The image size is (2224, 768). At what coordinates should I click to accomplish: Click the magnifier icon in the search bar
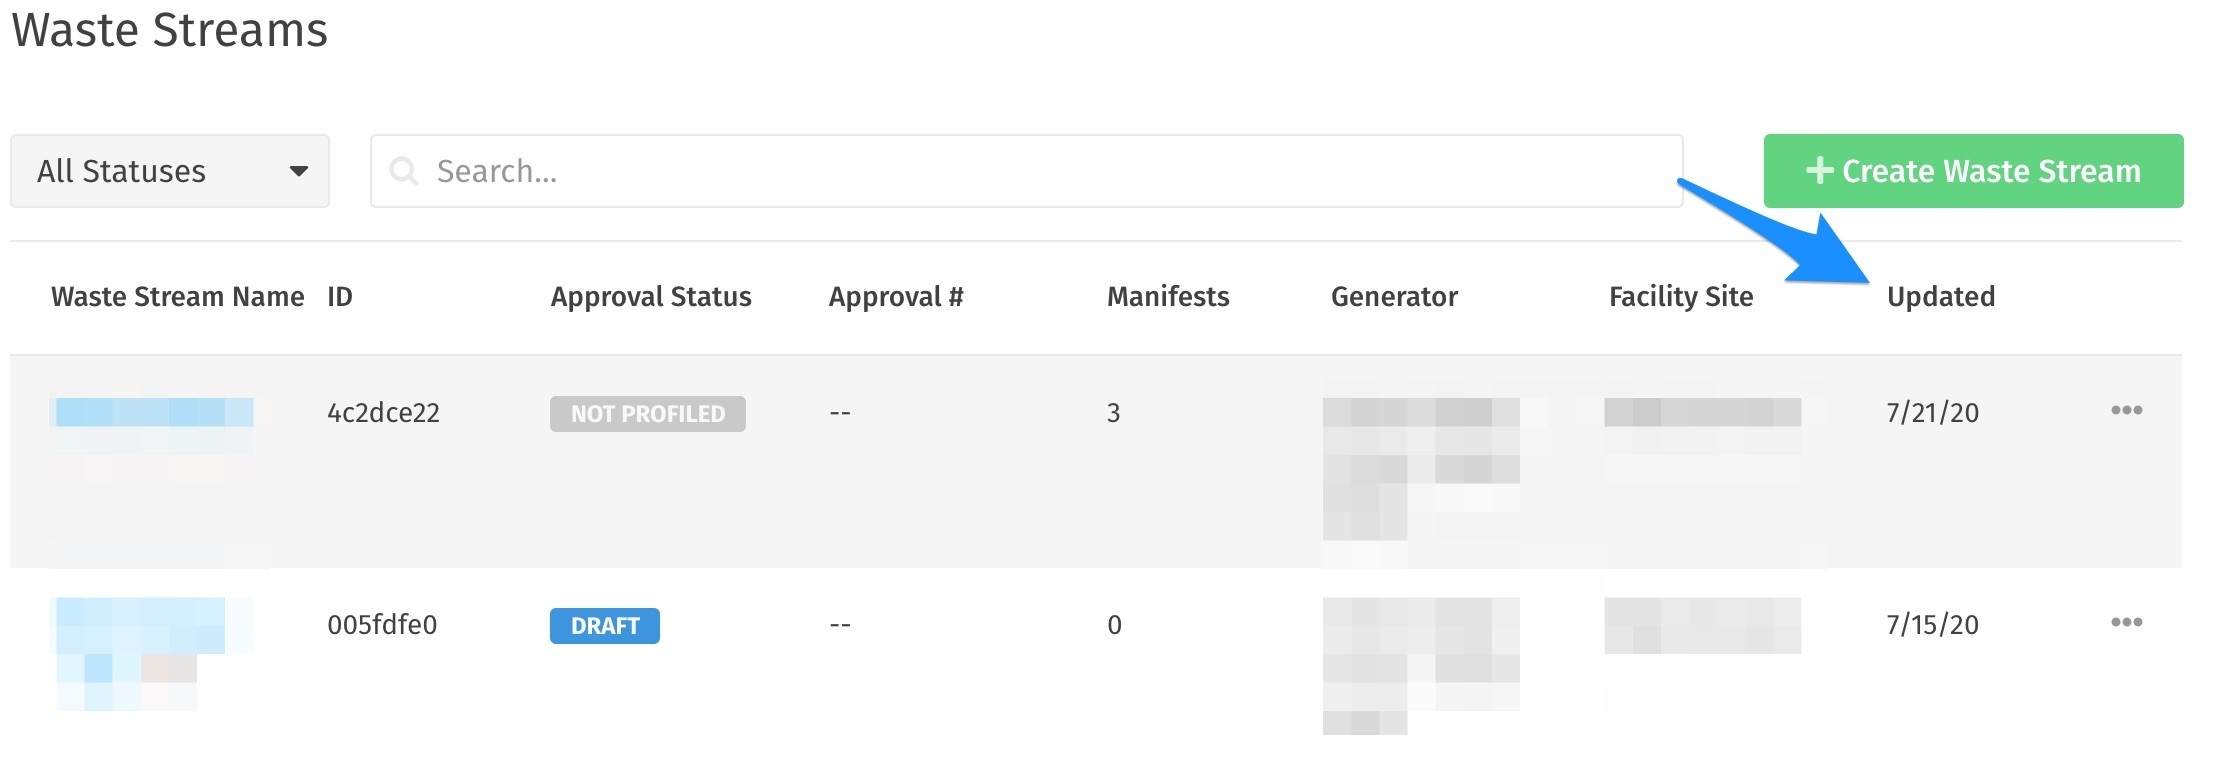click(x=404, y=171)
